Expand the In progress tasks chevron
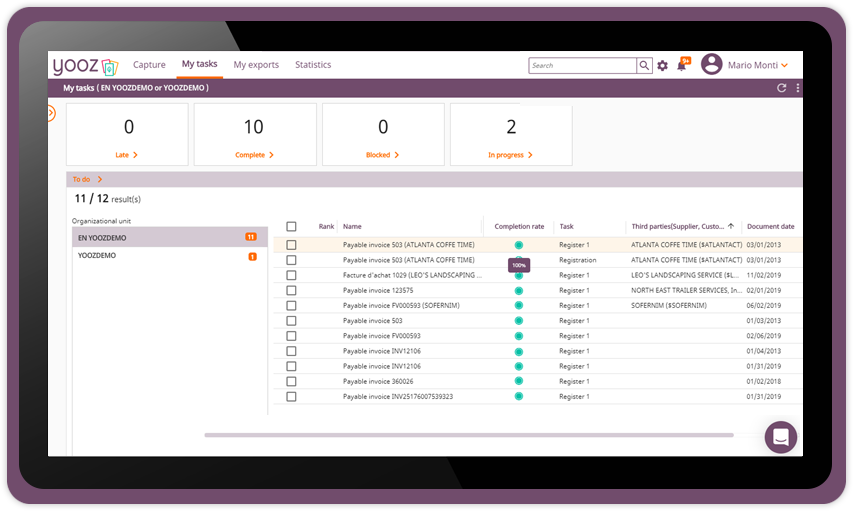Screen dimensions: 853x511 (530, 155)
